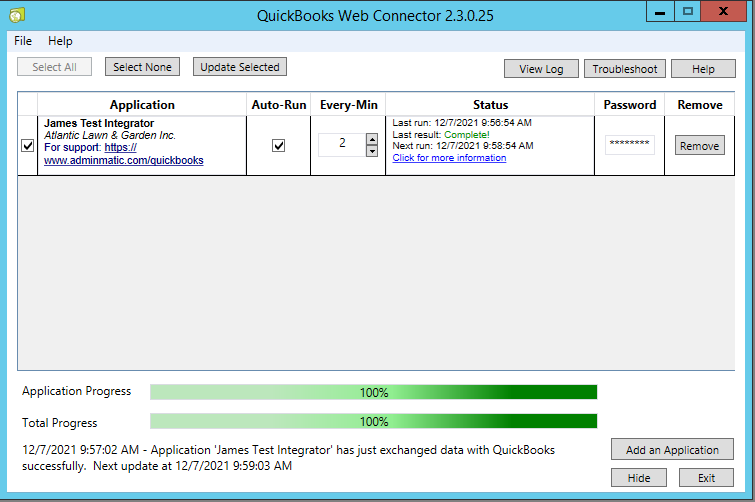Decrease Every-Min value with down arrow
This screenshot has height=502, width=755.
pos(372,151)
